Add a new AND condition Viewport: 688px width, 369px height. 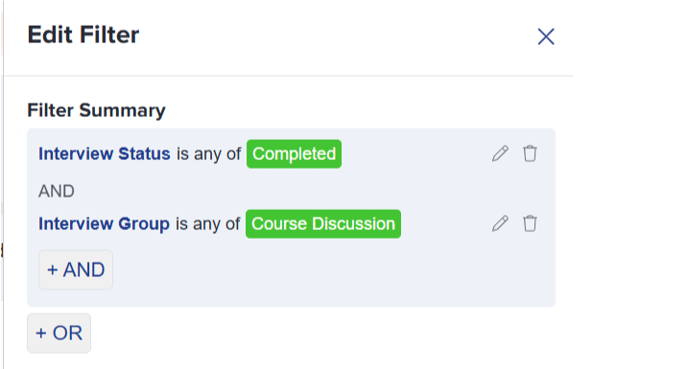(75, 270)
